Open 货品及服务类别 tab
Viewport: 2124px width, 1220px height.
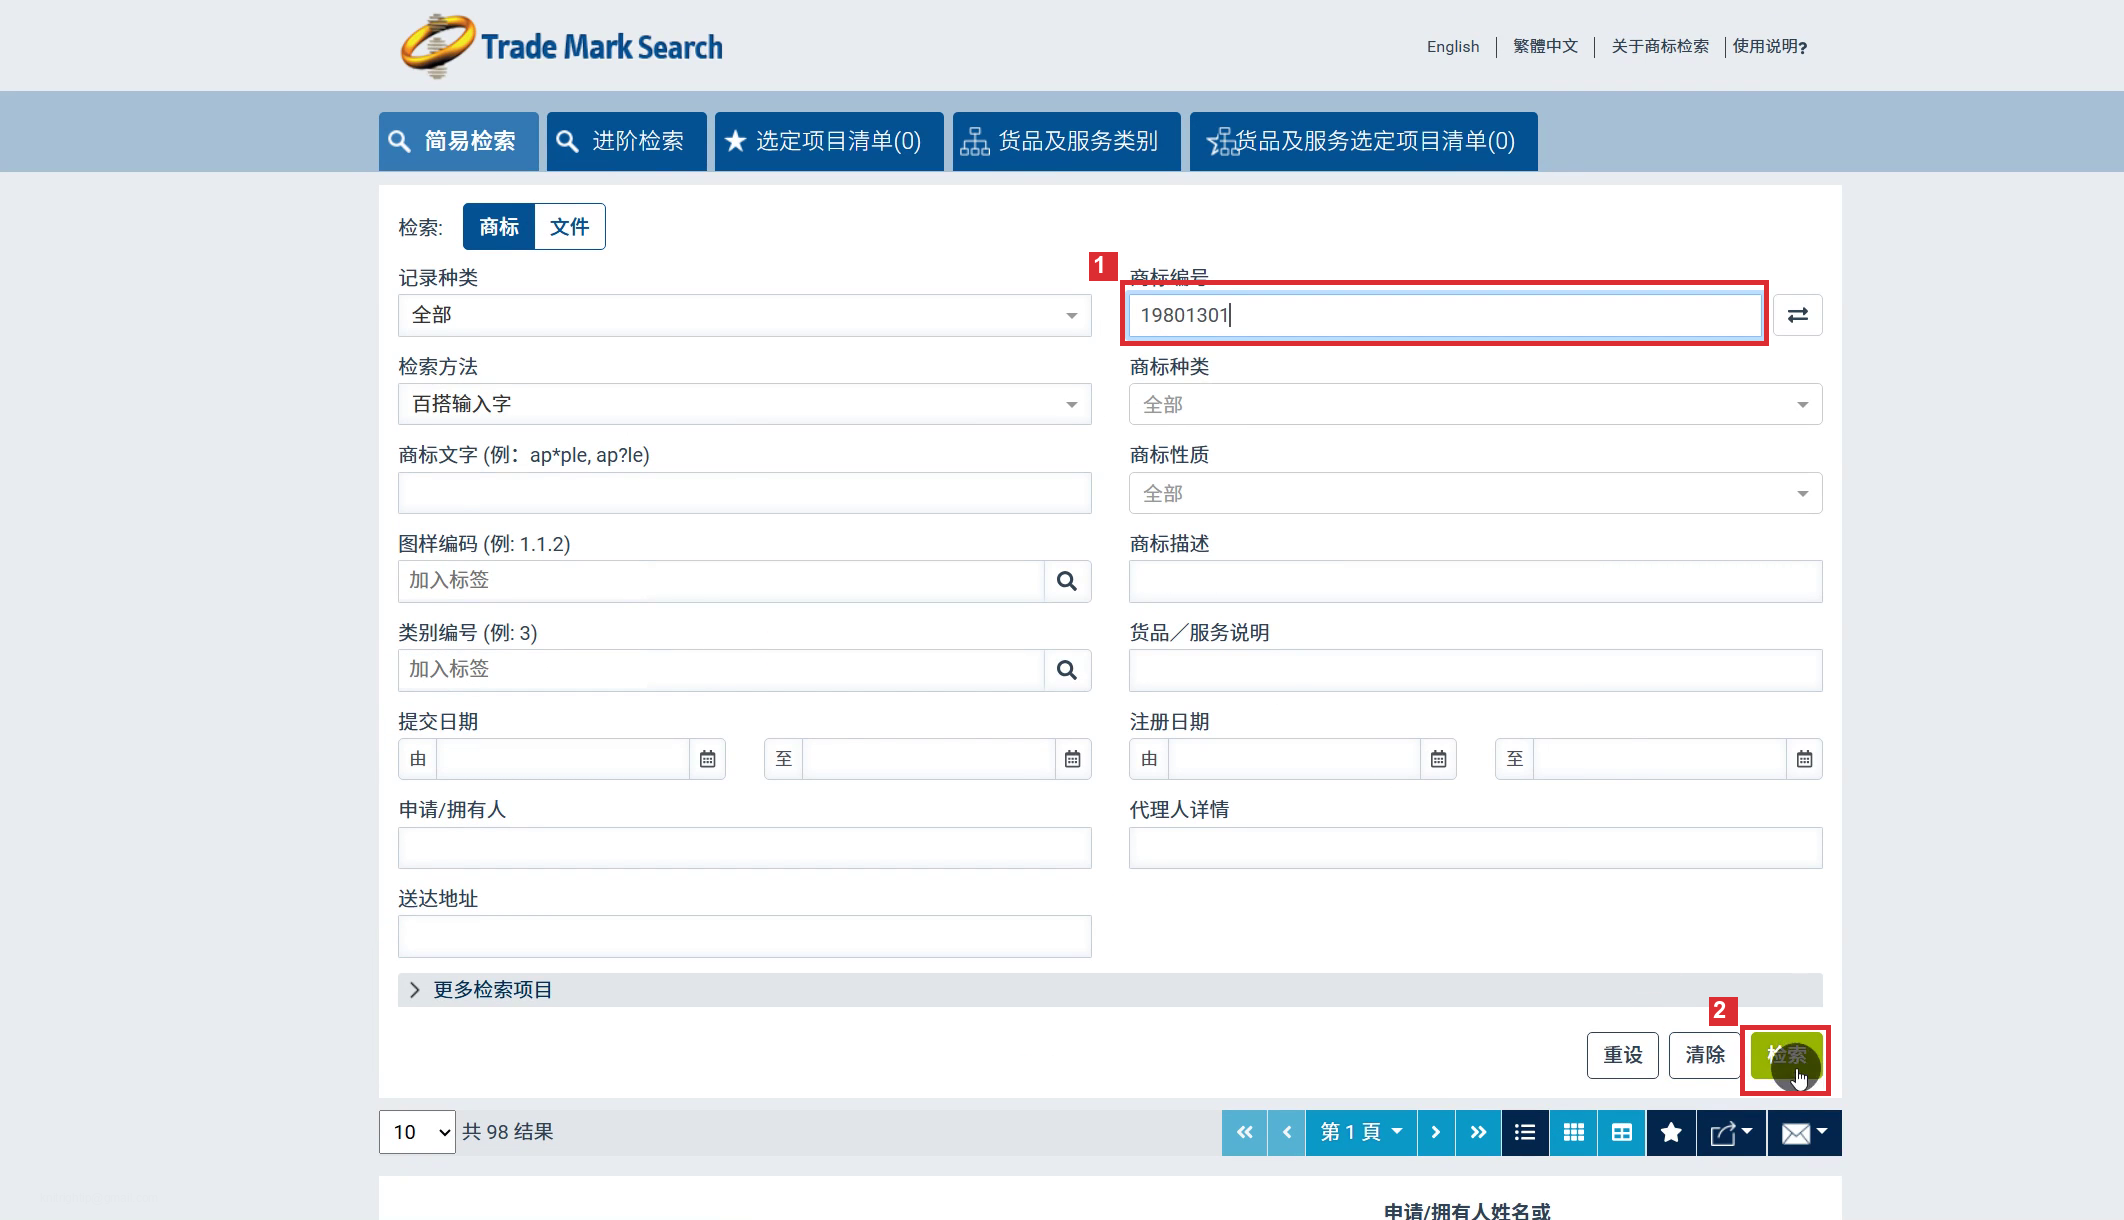tap(1066, 141)
